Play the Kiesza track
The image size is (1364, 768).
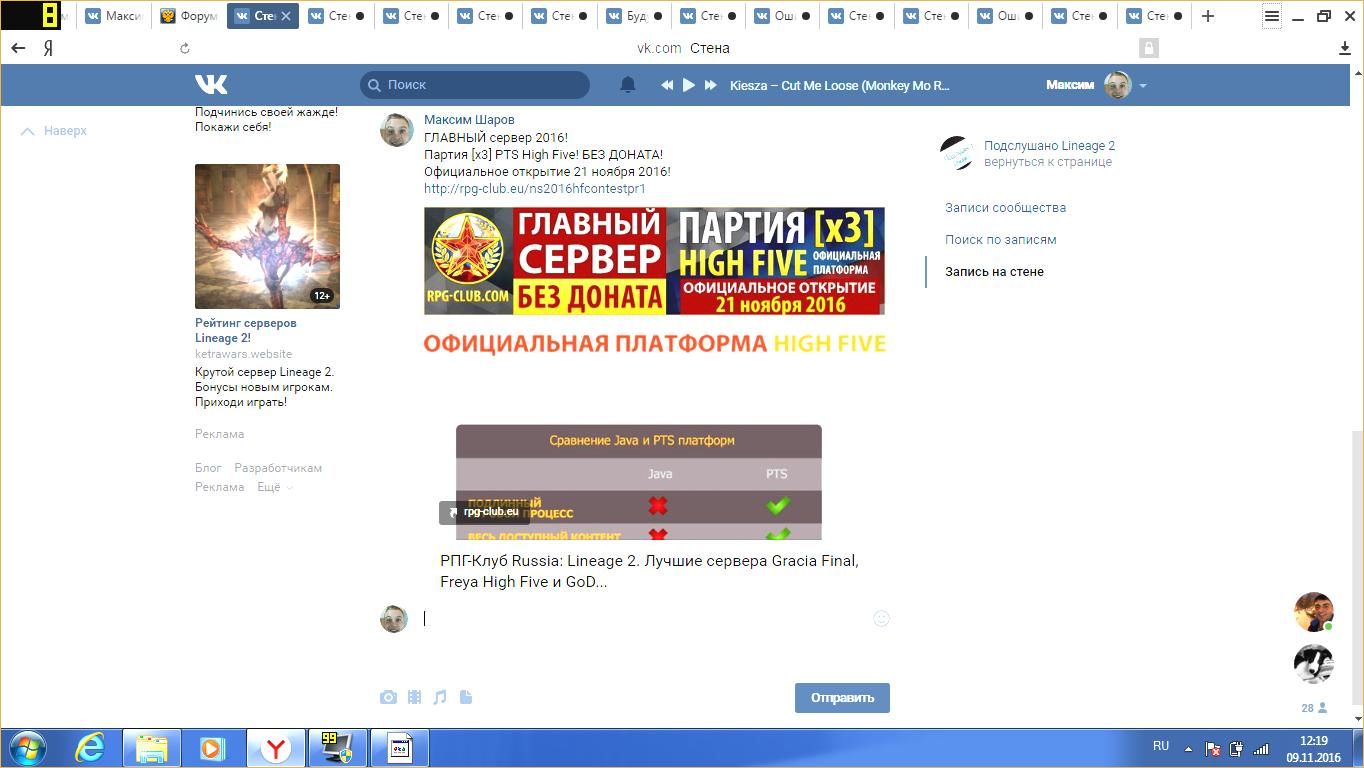(x=688, y=85)
